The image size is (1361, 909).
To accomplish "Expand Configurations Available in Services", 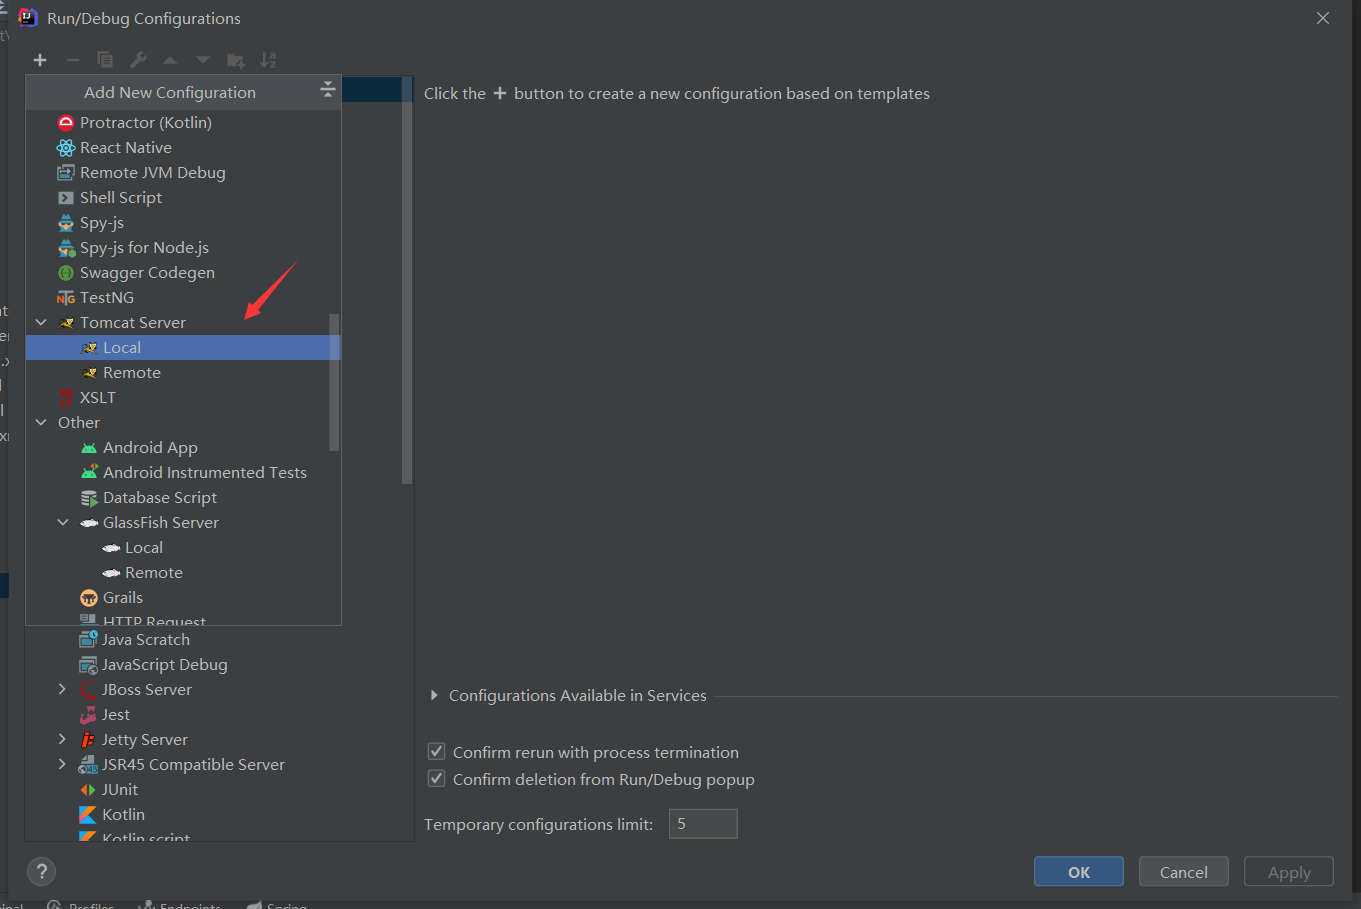I will pos(434,695).
